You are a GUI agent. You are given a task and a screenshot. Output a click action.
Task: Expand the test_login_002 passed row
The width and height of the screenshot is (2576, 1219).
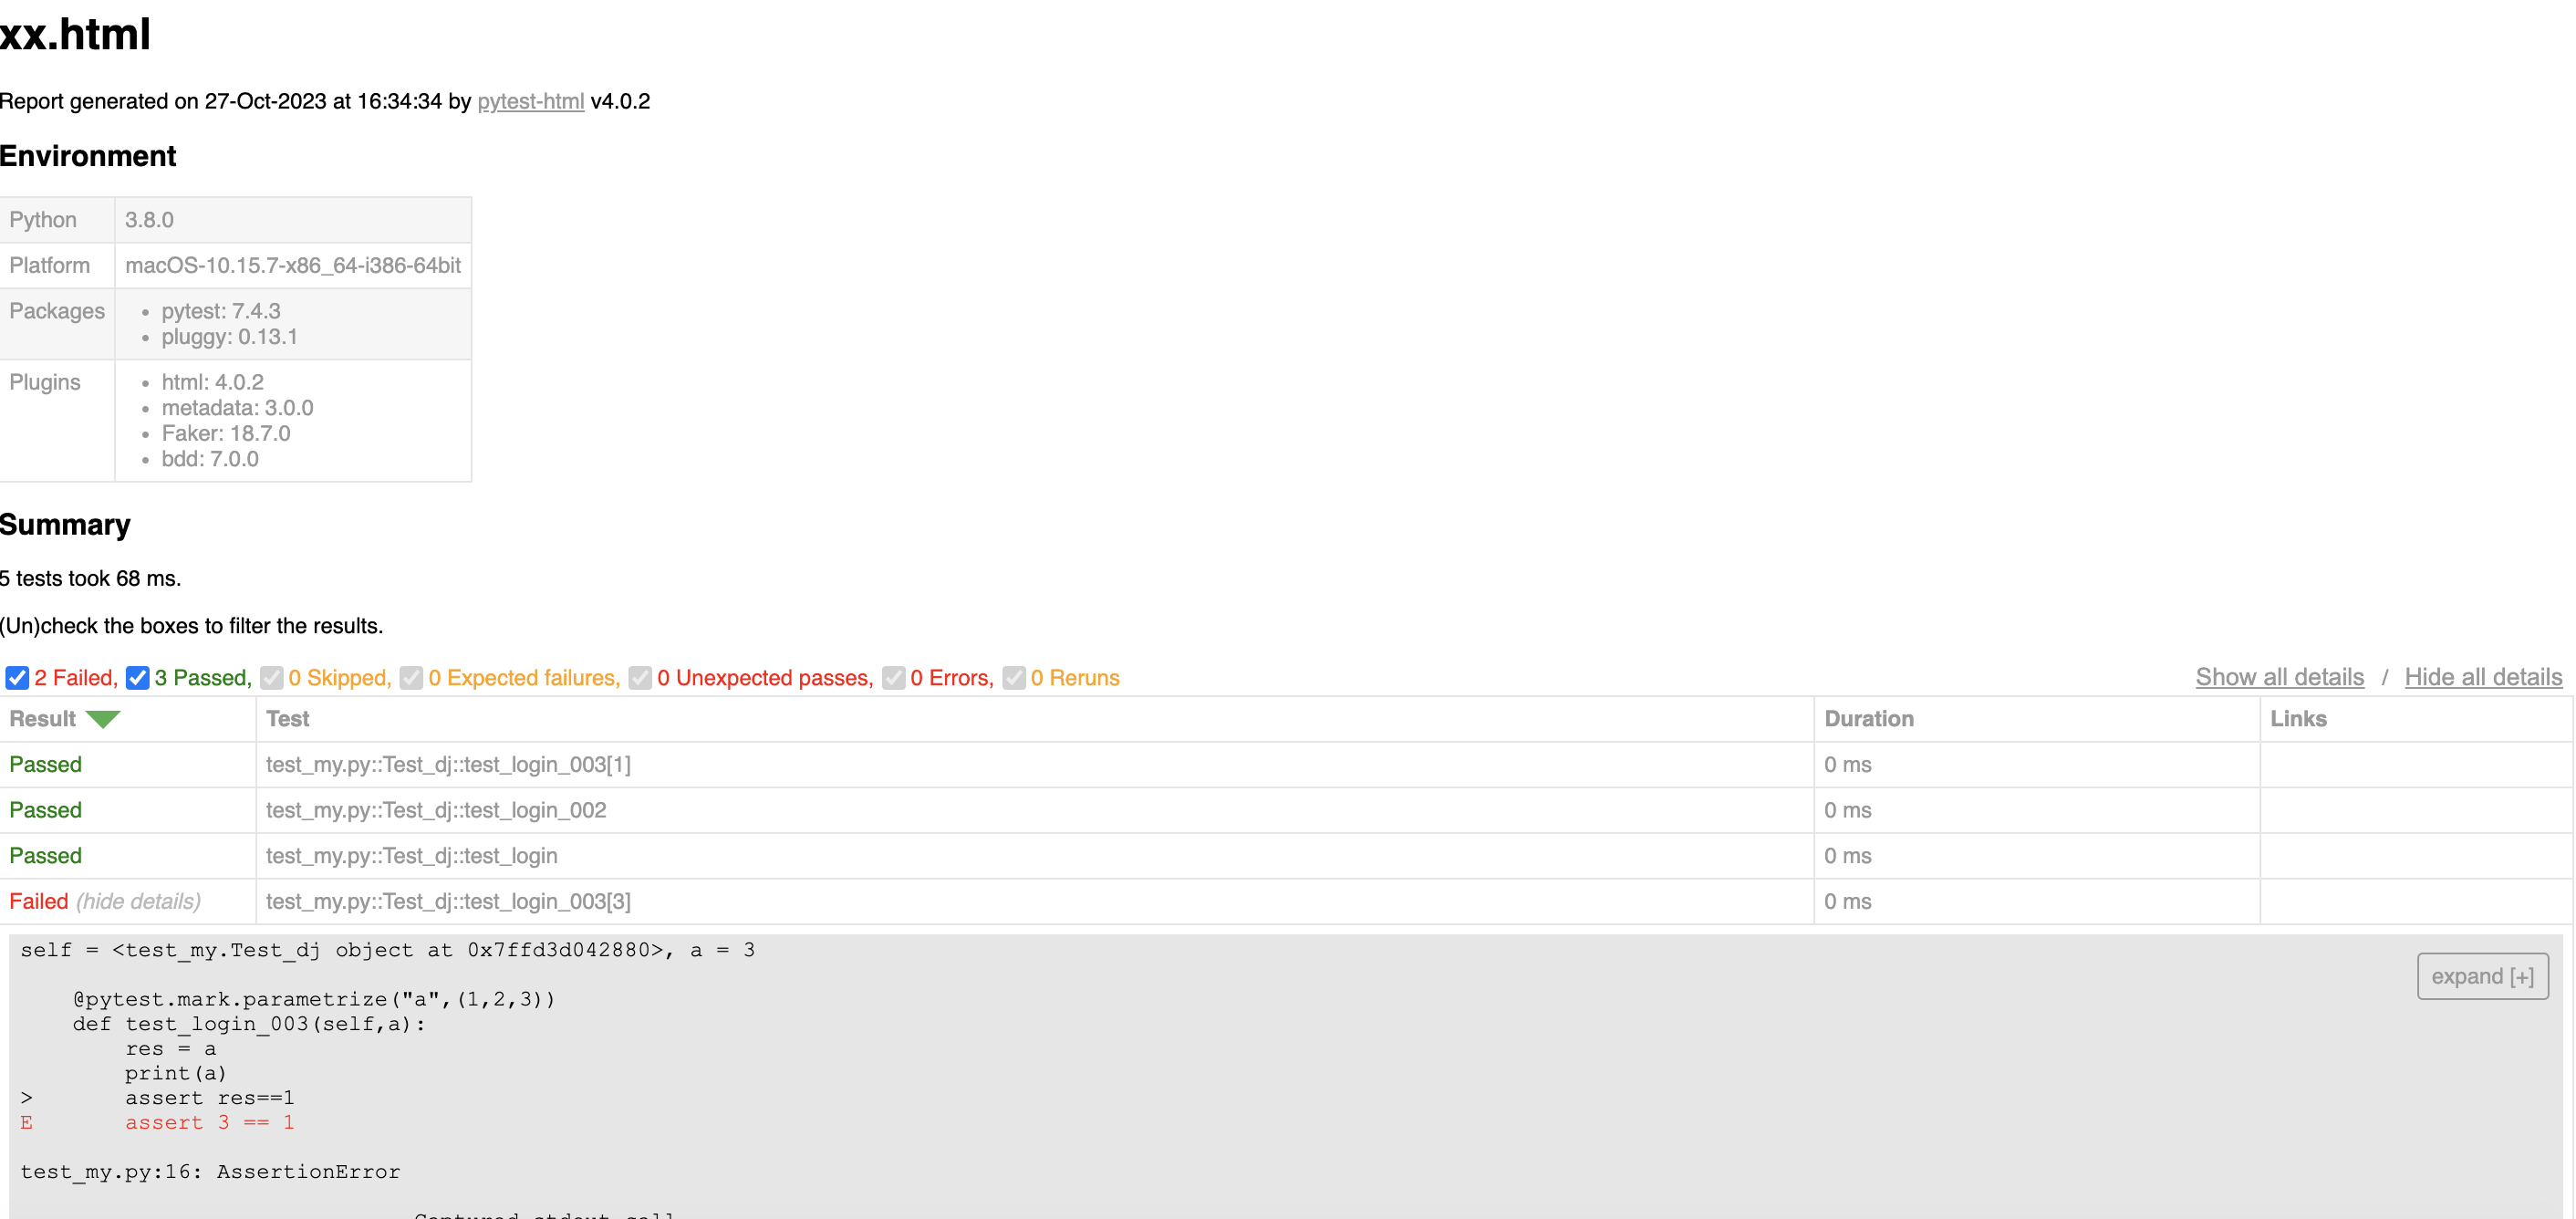click(46, 810)
